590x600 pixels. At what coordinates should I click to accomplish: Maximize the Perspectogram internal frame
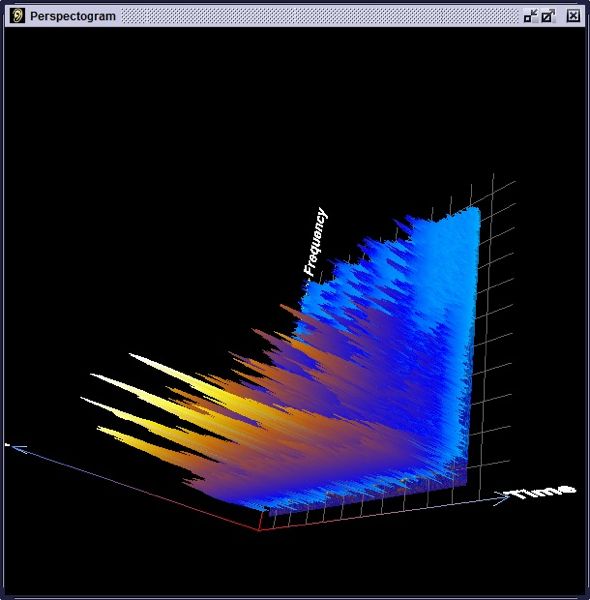[x=548, y=16]
